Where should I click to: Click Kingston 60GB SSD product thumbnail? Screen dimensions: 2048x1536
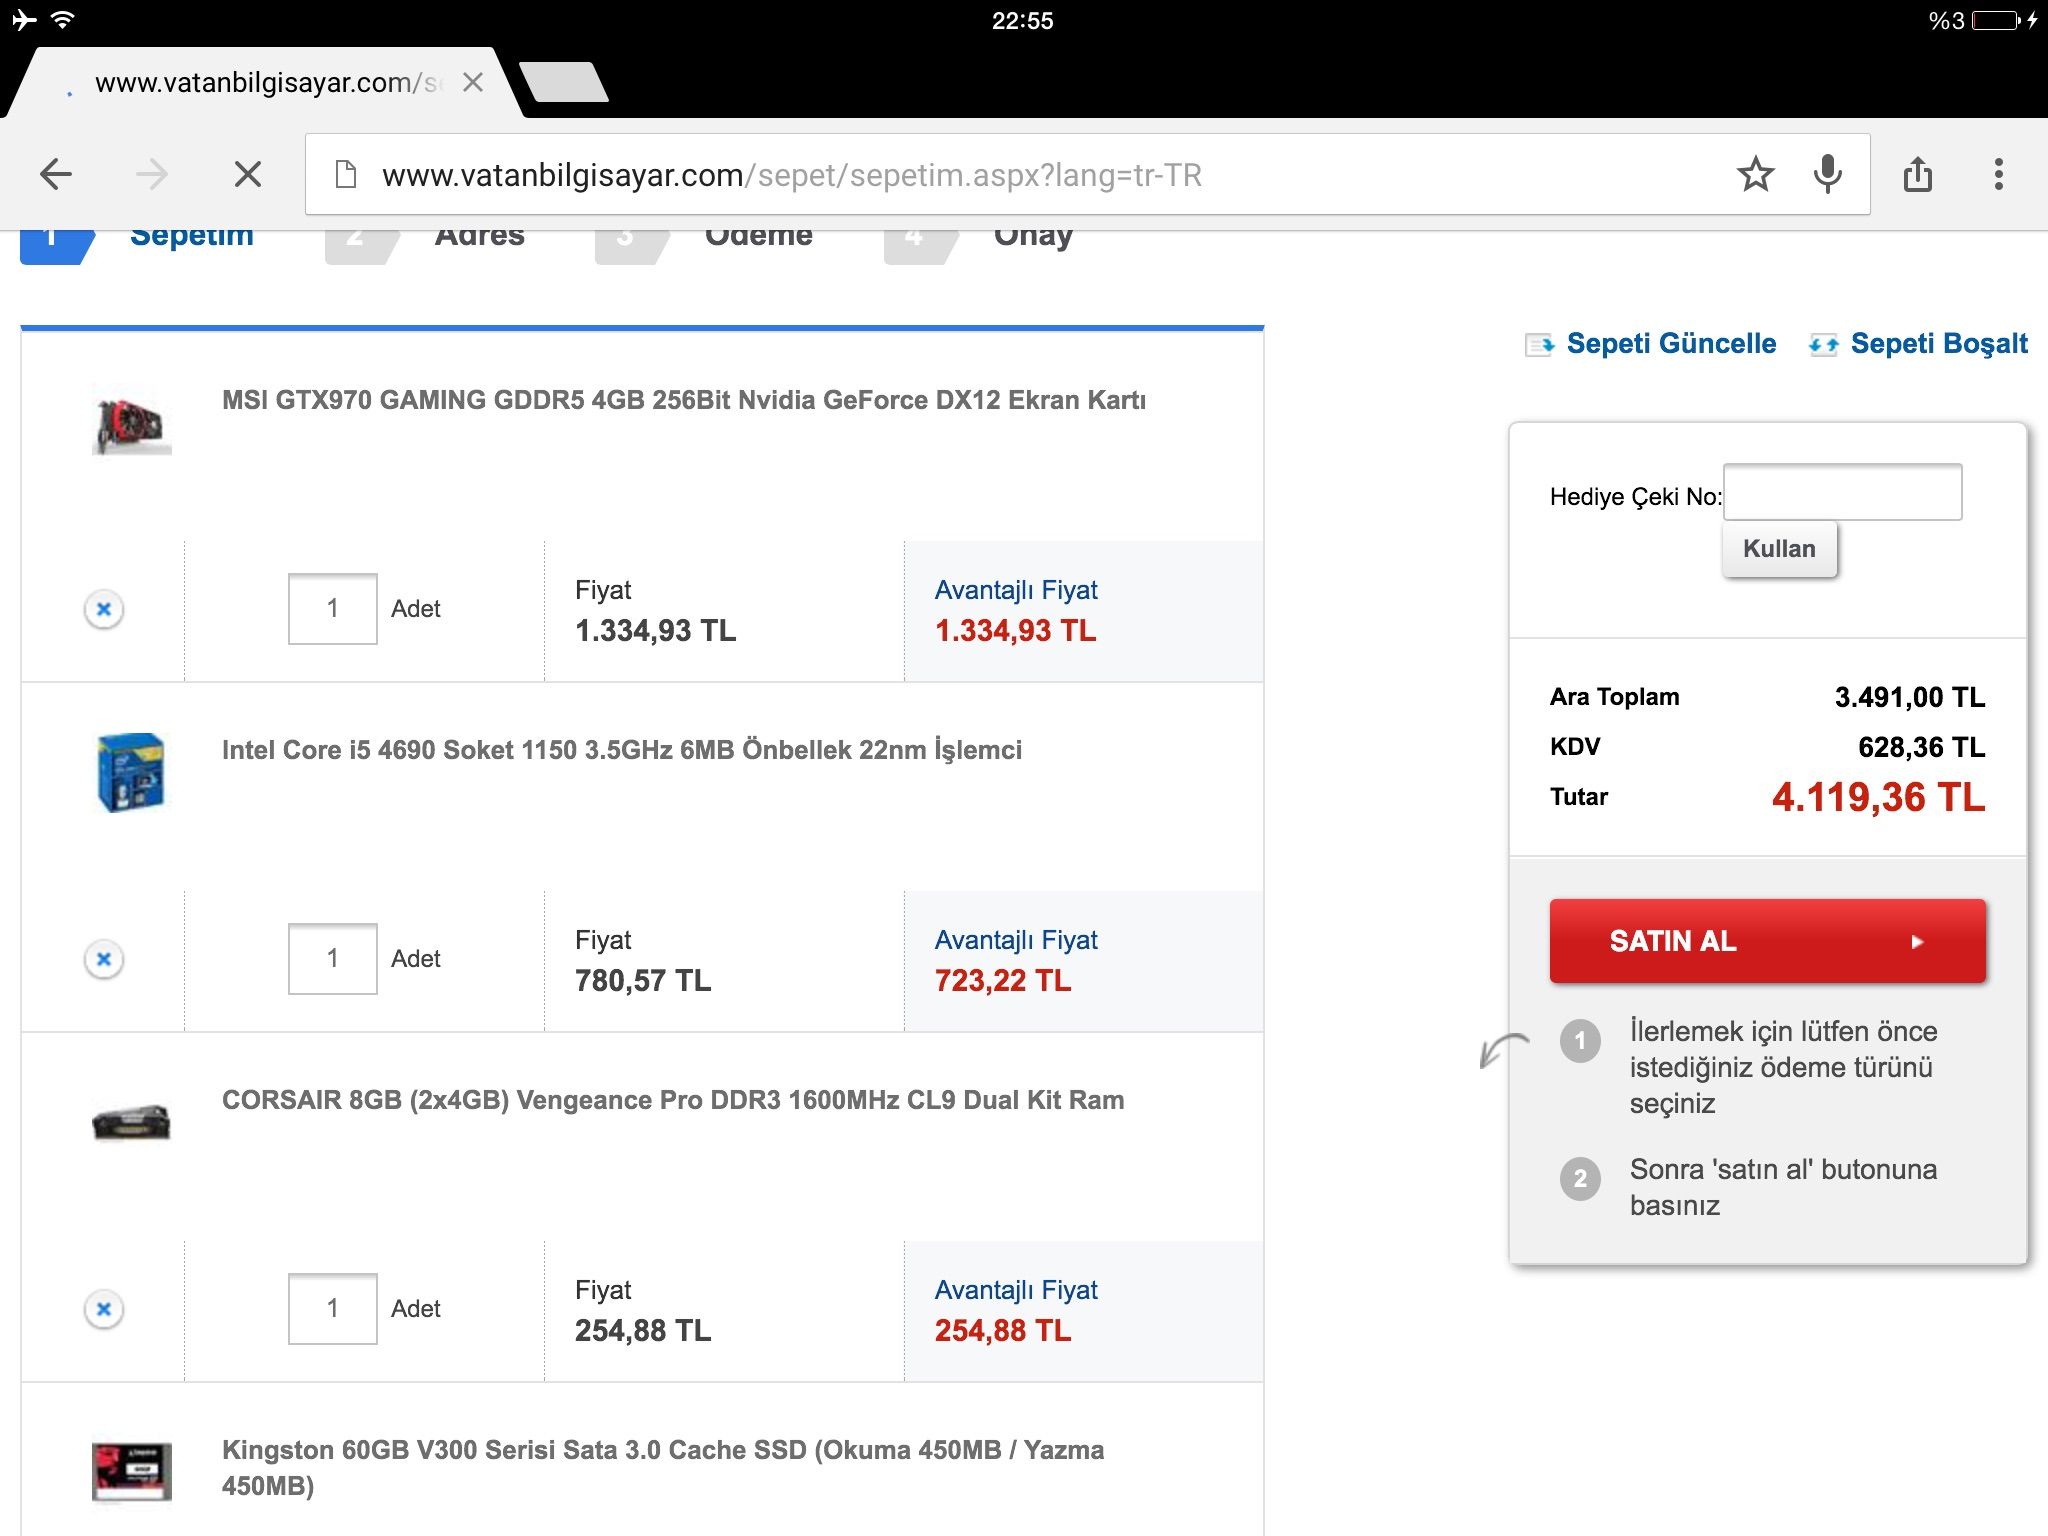[131, 1470]
